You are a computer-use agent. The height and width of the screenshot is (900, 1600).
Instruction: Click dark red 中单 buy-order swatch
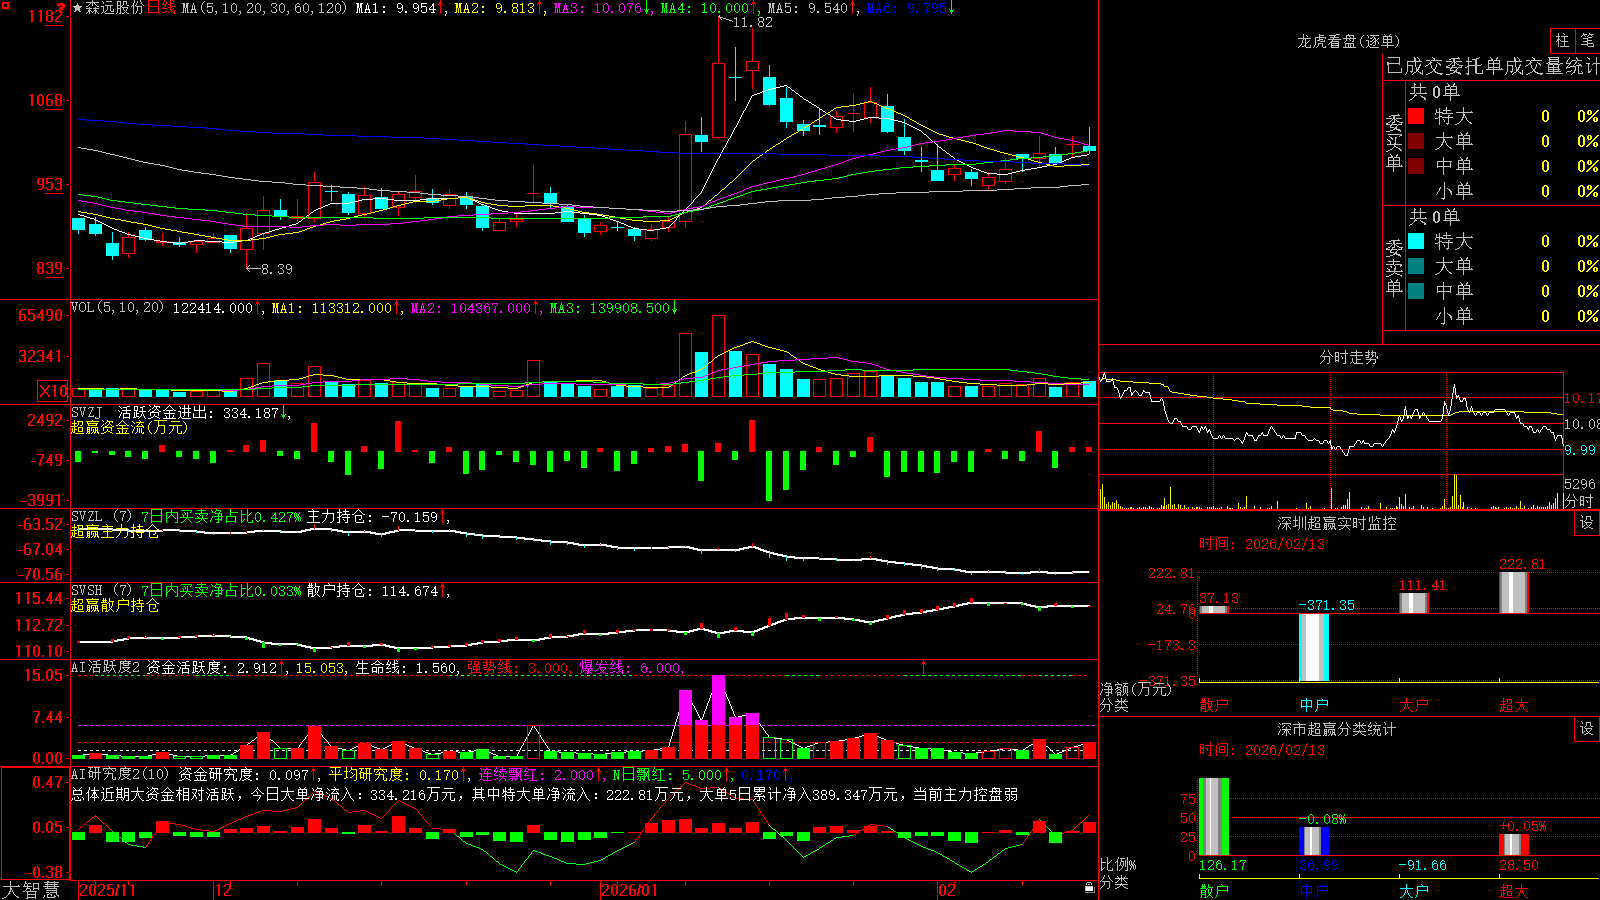[1416, 166]
